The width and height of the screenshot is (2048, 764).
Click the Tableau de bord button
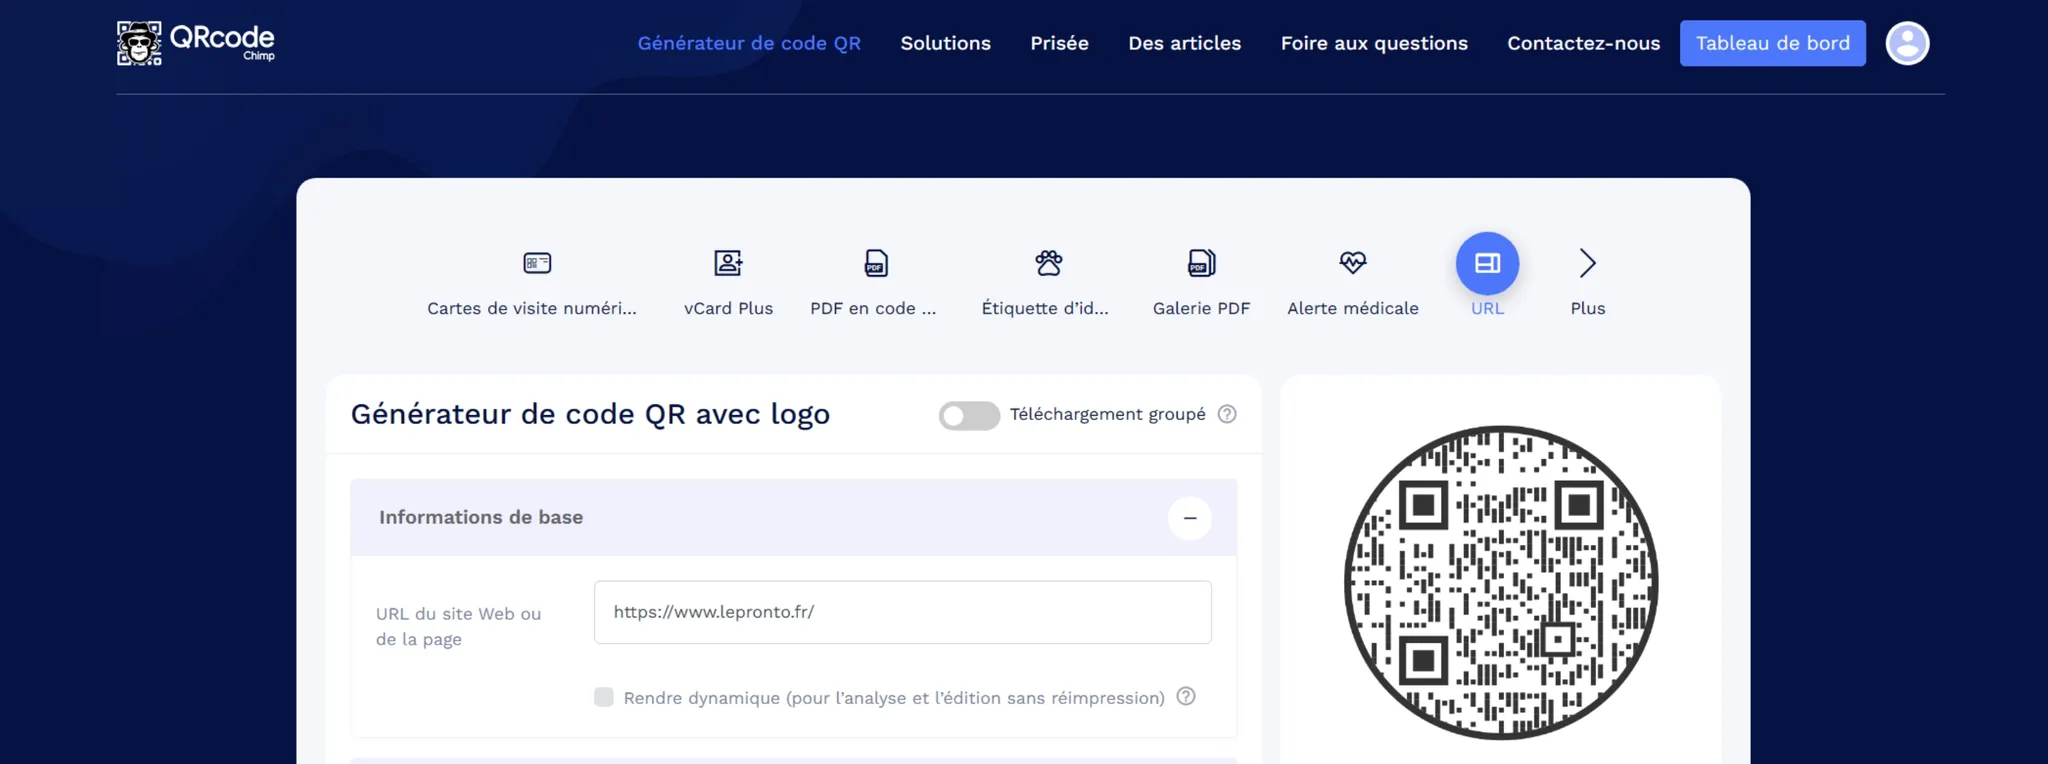click(x=1772, y=43)
